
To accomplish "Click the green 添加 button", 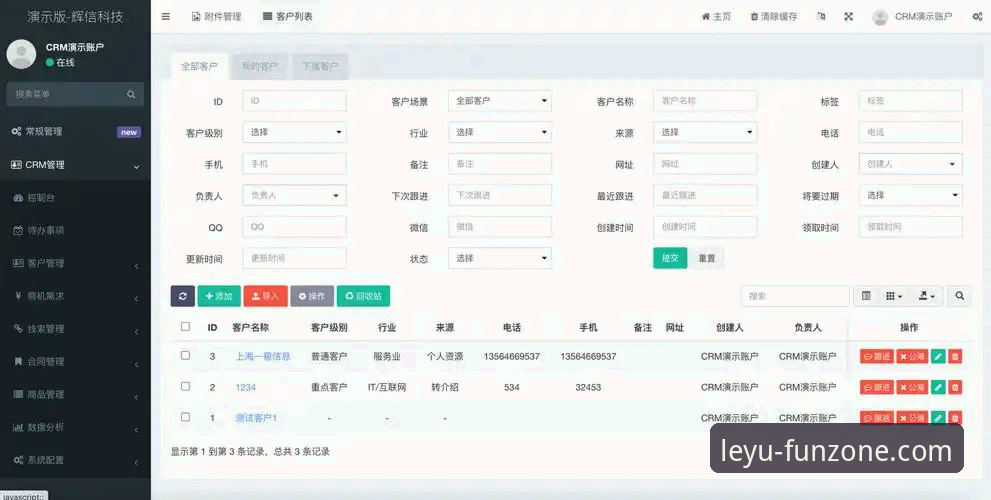I will pos(219,296).
